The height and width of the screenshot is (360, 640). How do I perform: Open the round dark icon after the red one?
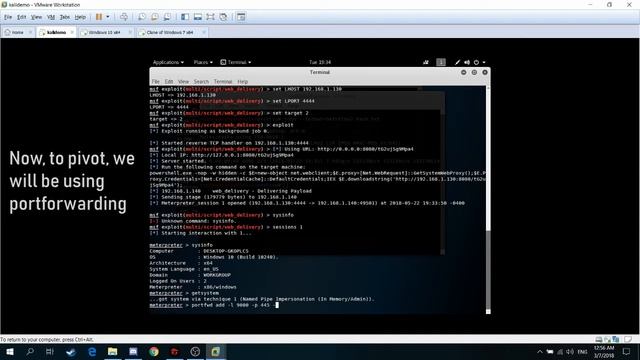click(195, 351)
